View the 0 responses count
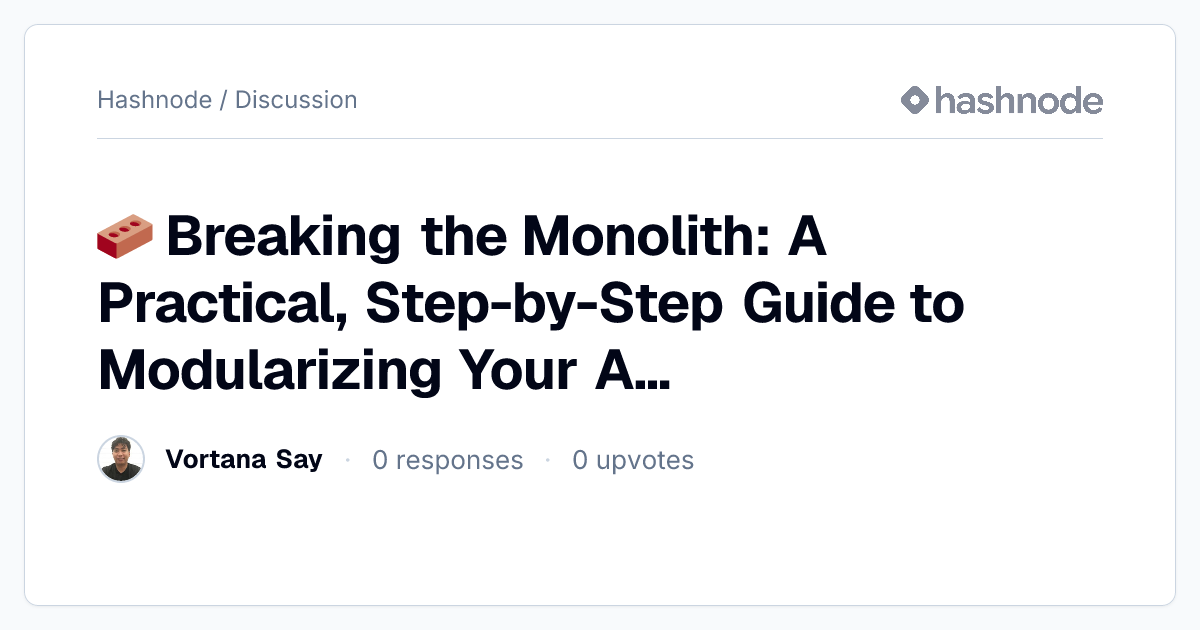The image size is (1200, 630). pyautogui.click(x=448, y=460)
